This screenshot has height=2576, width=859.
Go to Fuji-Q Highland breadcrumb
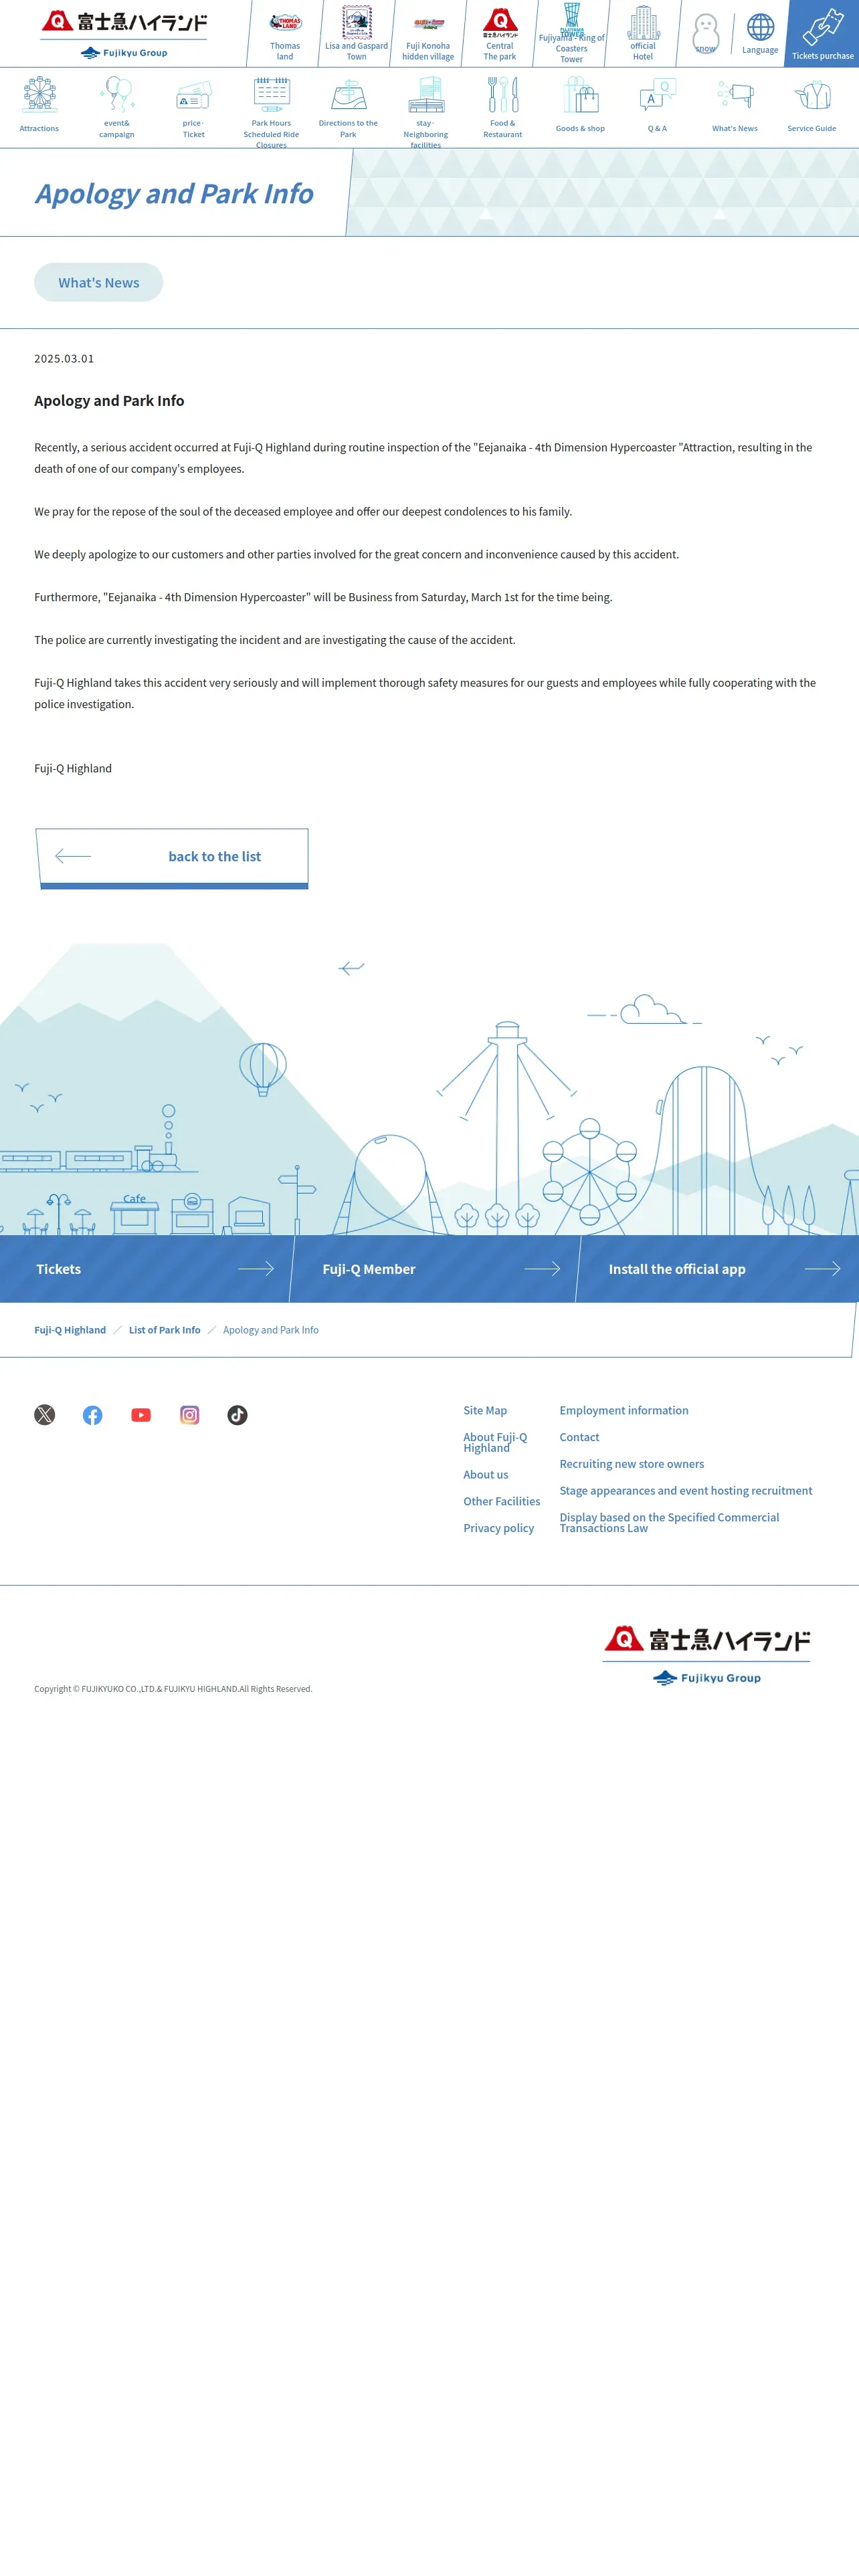(70, 1330)
